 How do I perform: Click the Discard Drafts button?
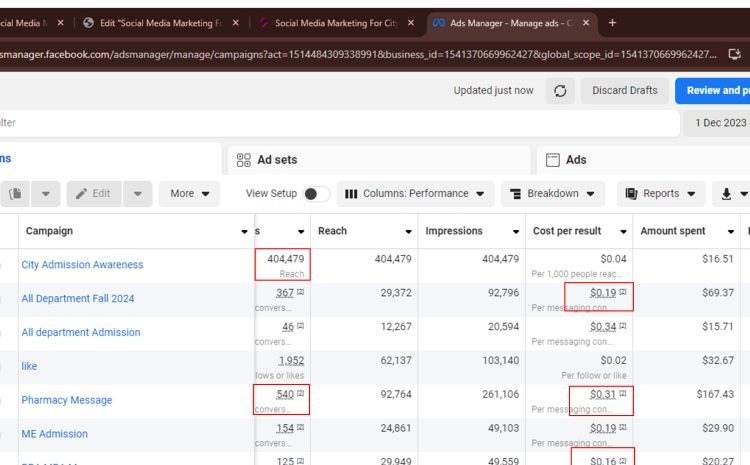point(624,91)
